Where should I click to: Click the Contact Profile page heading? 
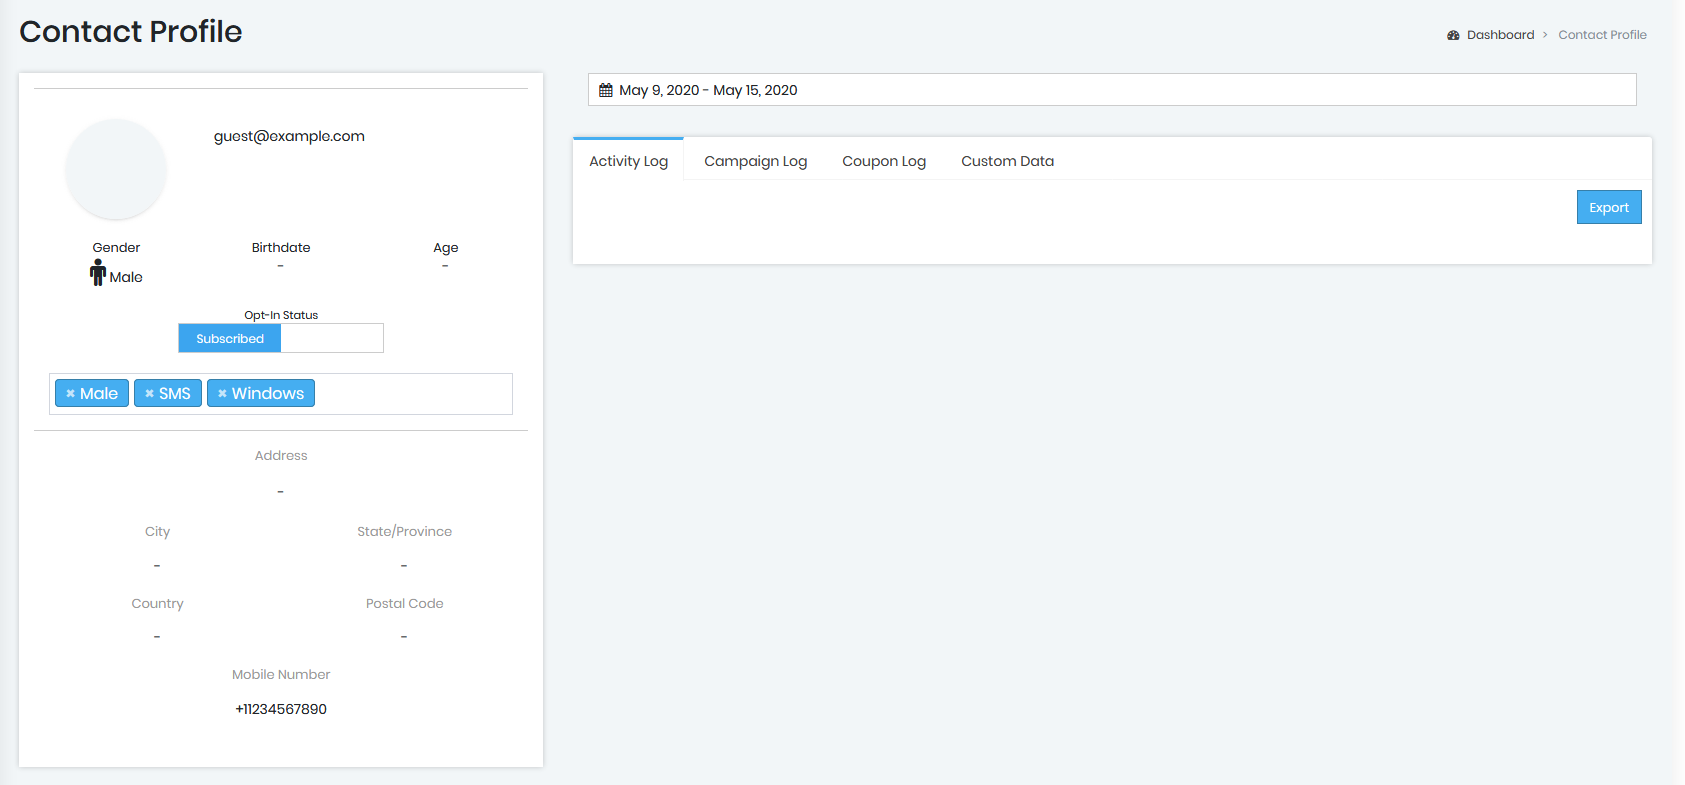[x=131, y=32]
